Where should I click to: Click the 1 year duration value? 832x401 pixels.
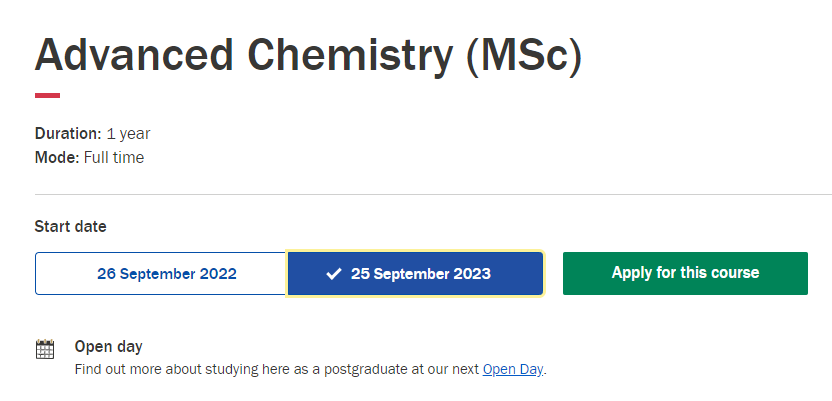click(128, 133)
